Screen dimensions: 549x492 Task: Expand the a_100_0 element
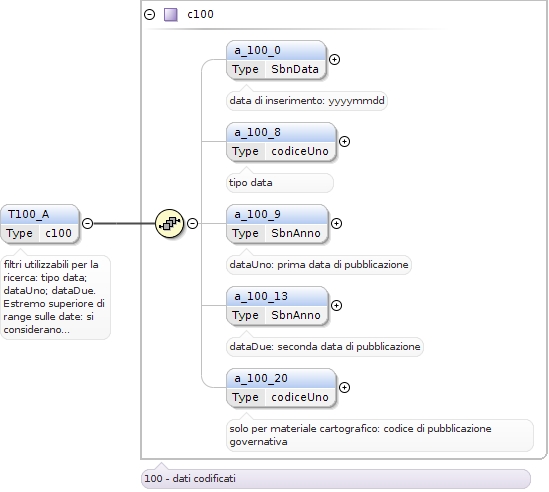click(x=335, y=60)
